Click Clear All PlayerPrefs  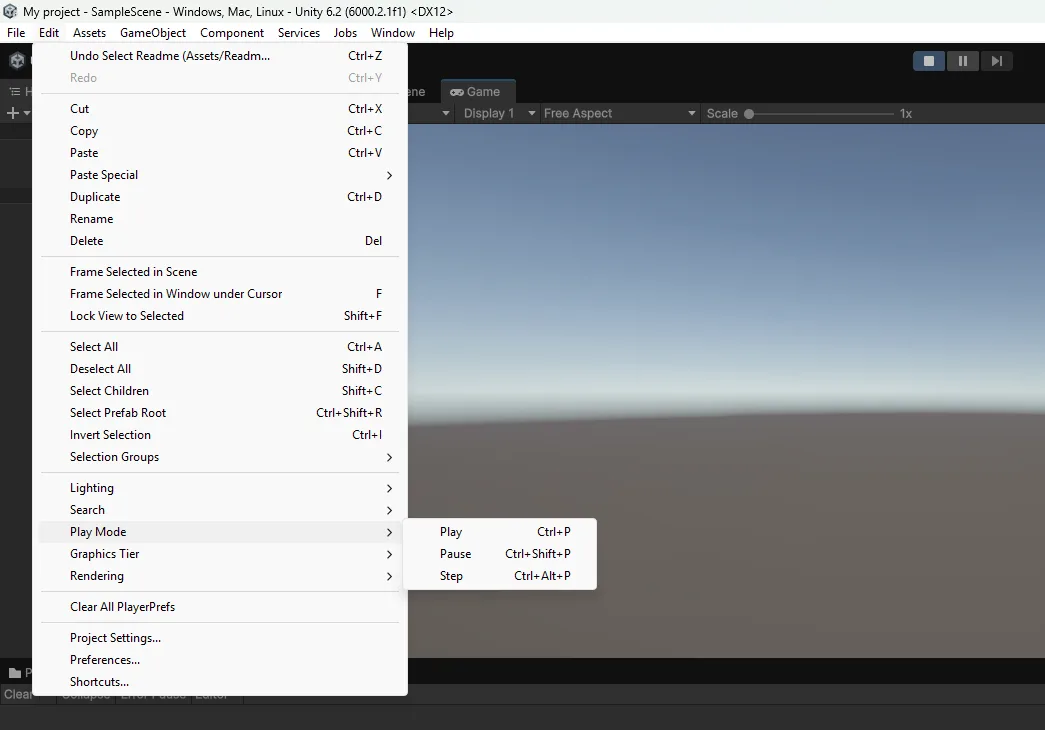[122, 607]
